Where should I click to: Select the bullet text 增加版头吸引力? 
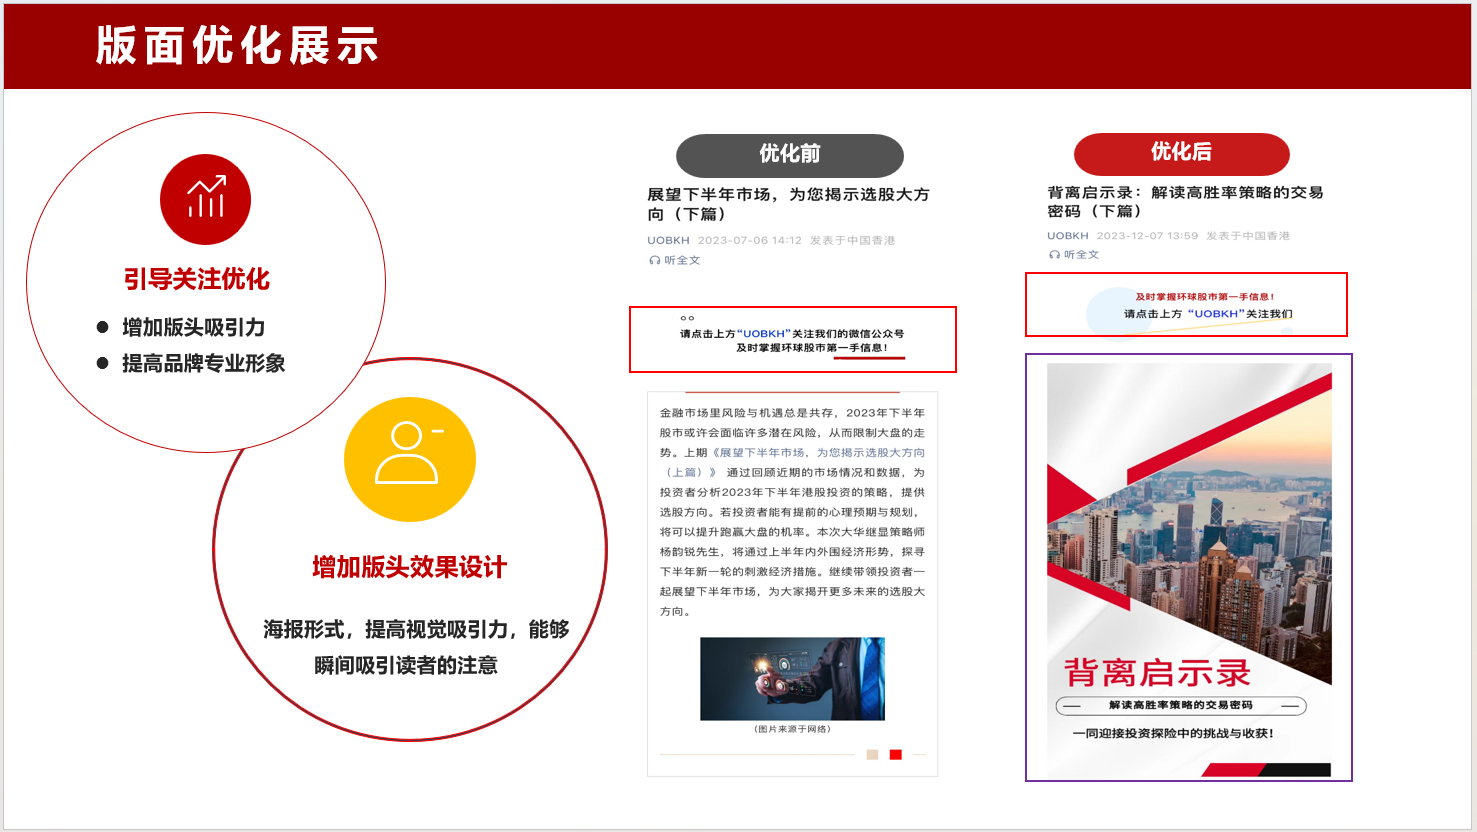194,327
